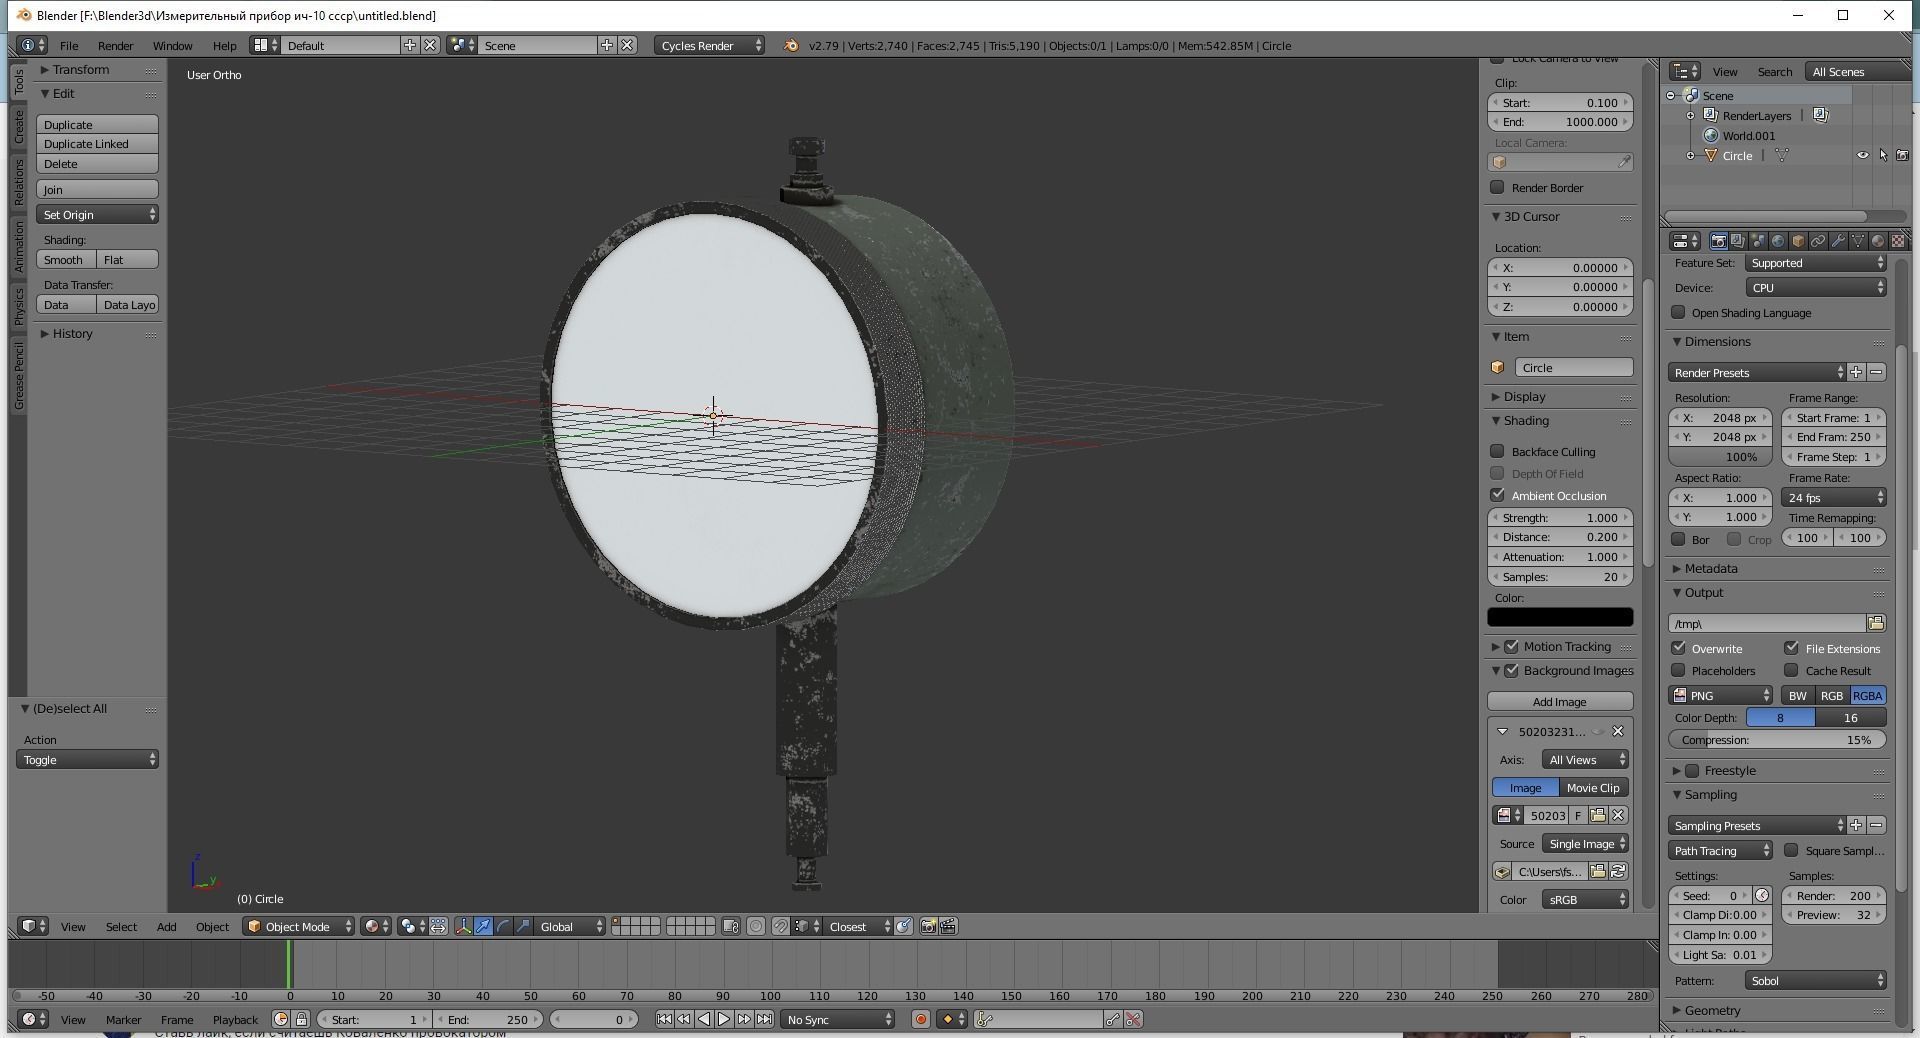Reload the background image file
The height and width of the screenshot is (1038, 1920).
[1618, 872]
